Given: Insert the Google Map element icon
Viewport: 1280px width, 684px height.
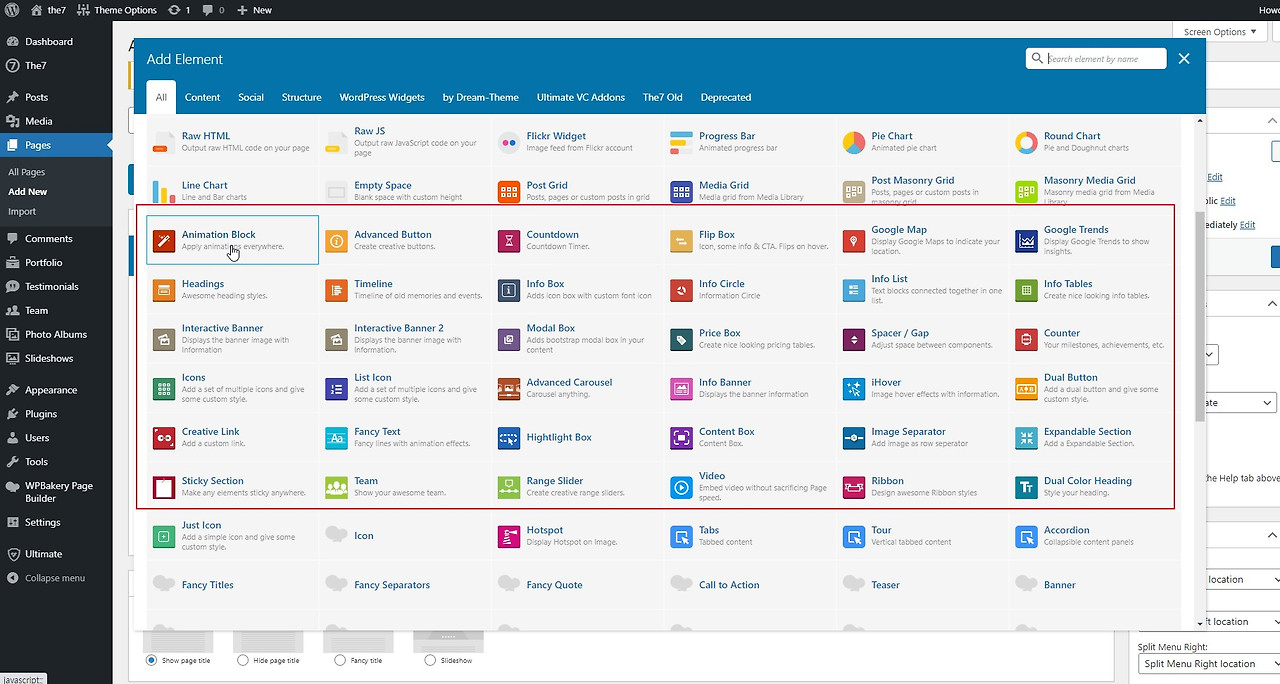Looking at the screenshot, I should tap(854, 240).
